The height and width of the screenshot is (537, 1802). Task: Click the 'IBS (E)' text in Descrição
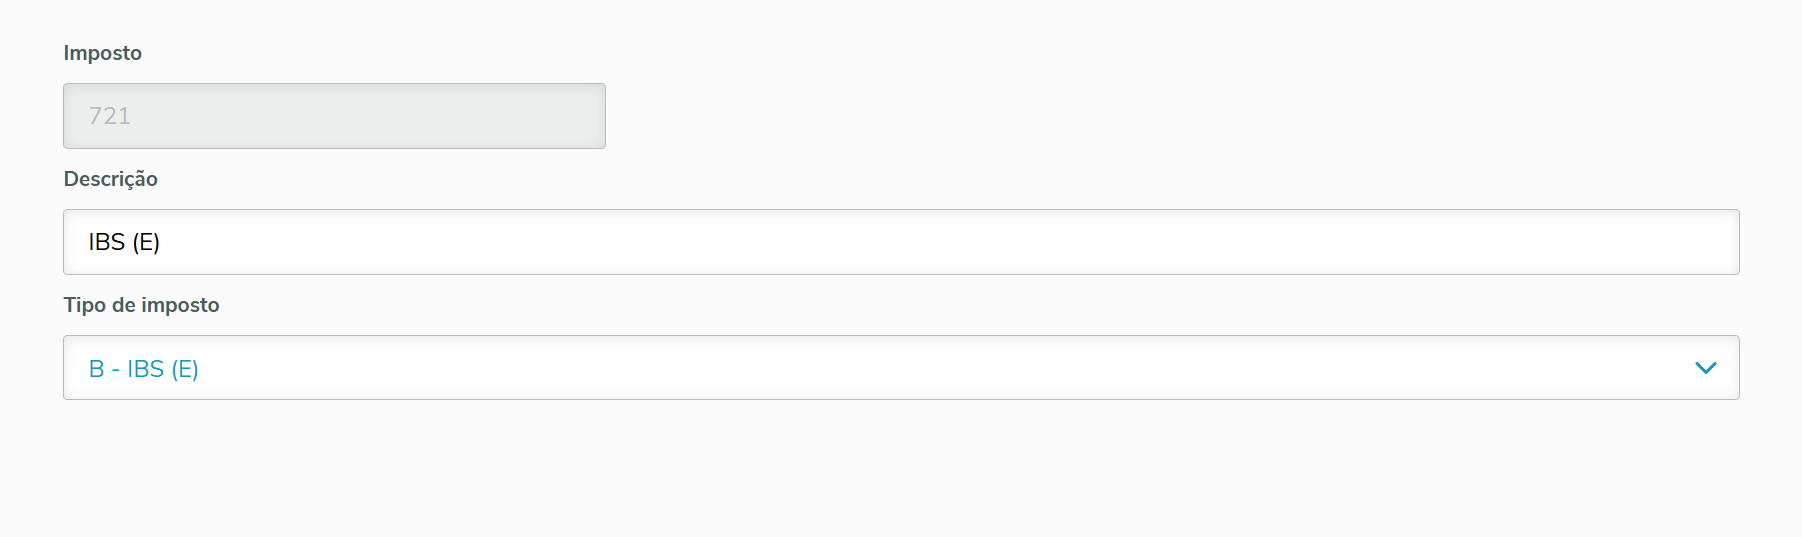(124, 242)
